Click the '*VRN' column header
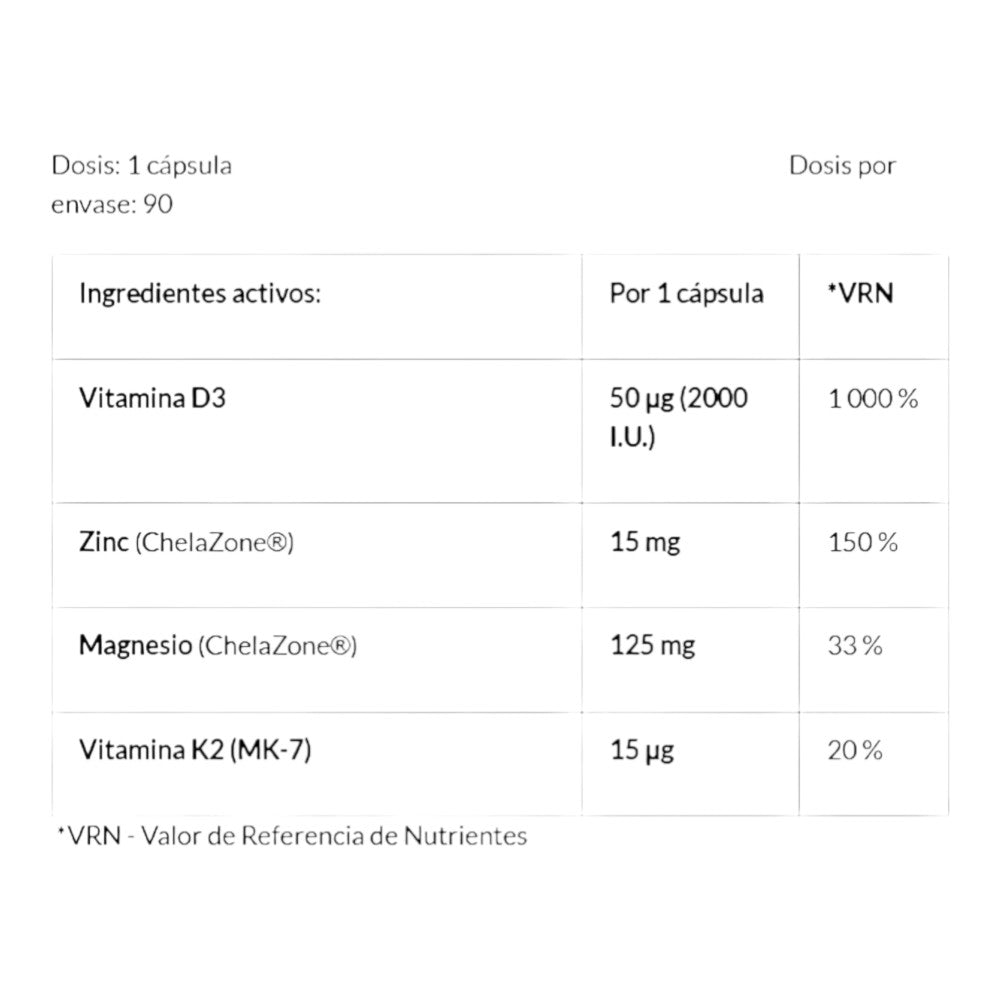The image size is (1000, 1000). point(860,294)
